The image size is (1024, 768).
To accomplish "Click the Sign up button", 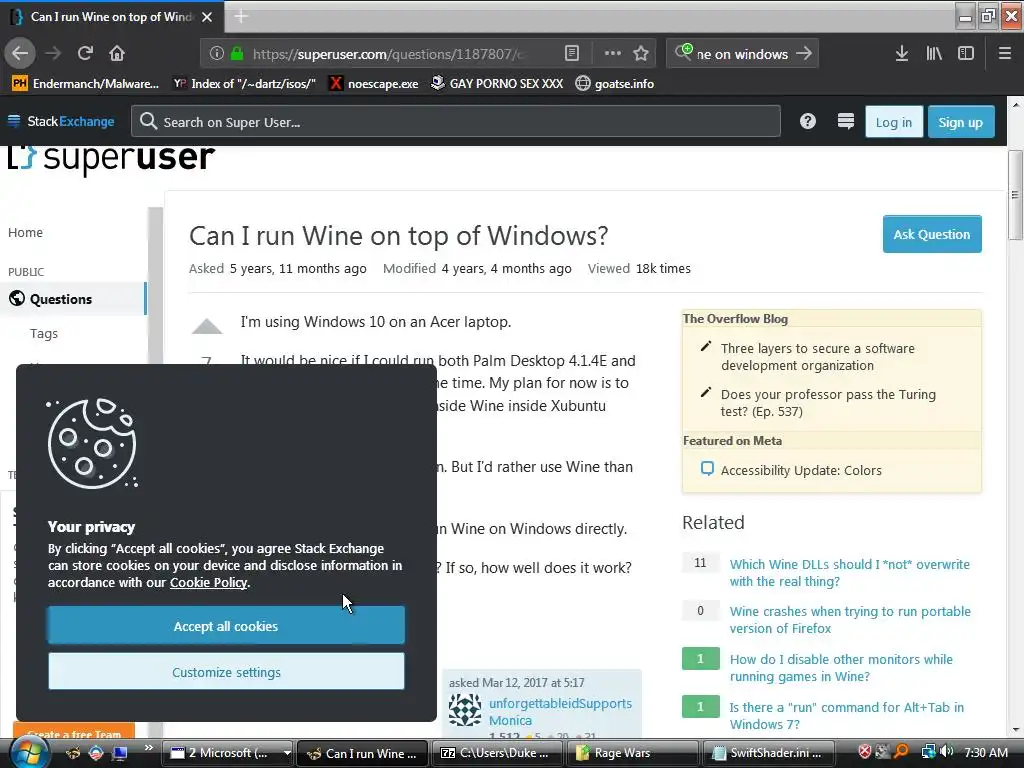I will click(961, 122).
